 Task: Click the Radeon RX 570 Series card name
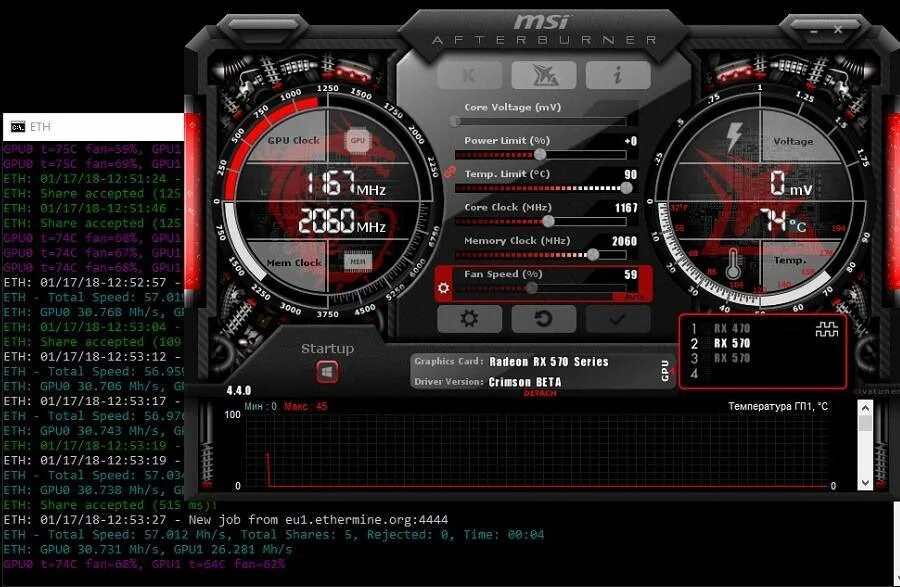coord(549,361)
